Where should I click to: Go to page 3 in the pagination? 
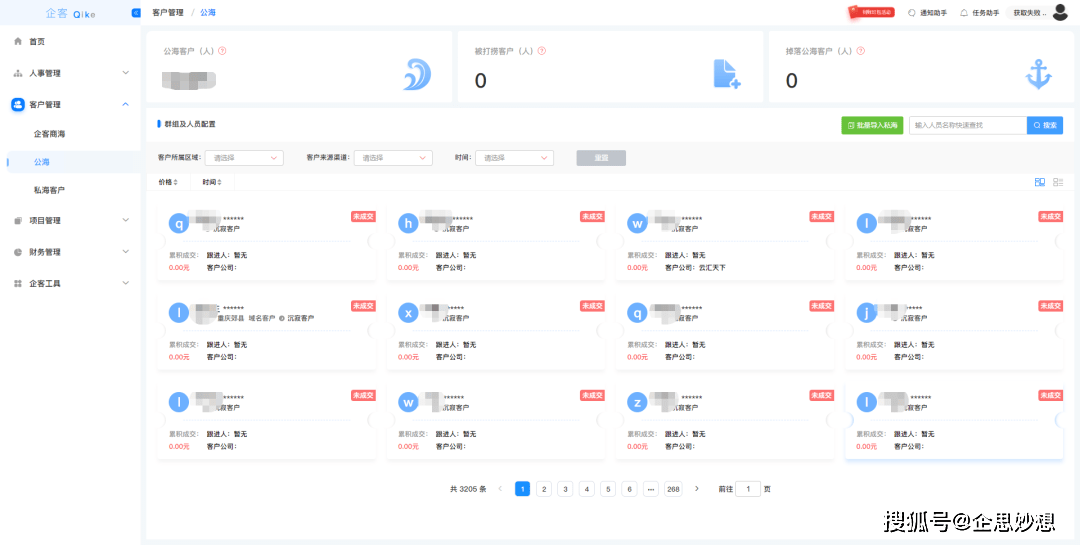point(565,489)
